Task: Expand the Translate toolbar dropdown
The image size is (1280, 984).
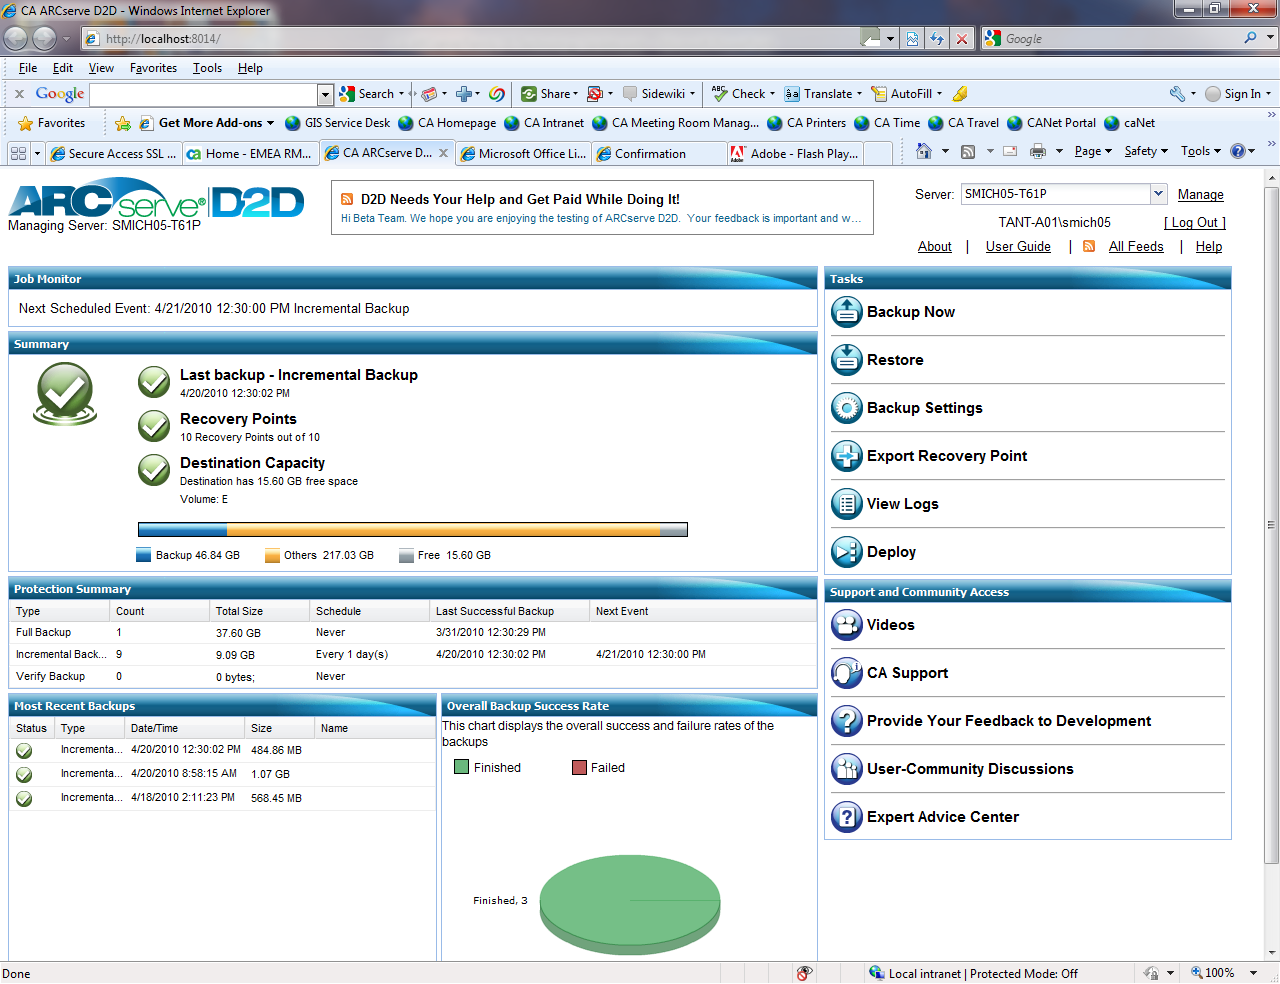Action: coord(859,94)
